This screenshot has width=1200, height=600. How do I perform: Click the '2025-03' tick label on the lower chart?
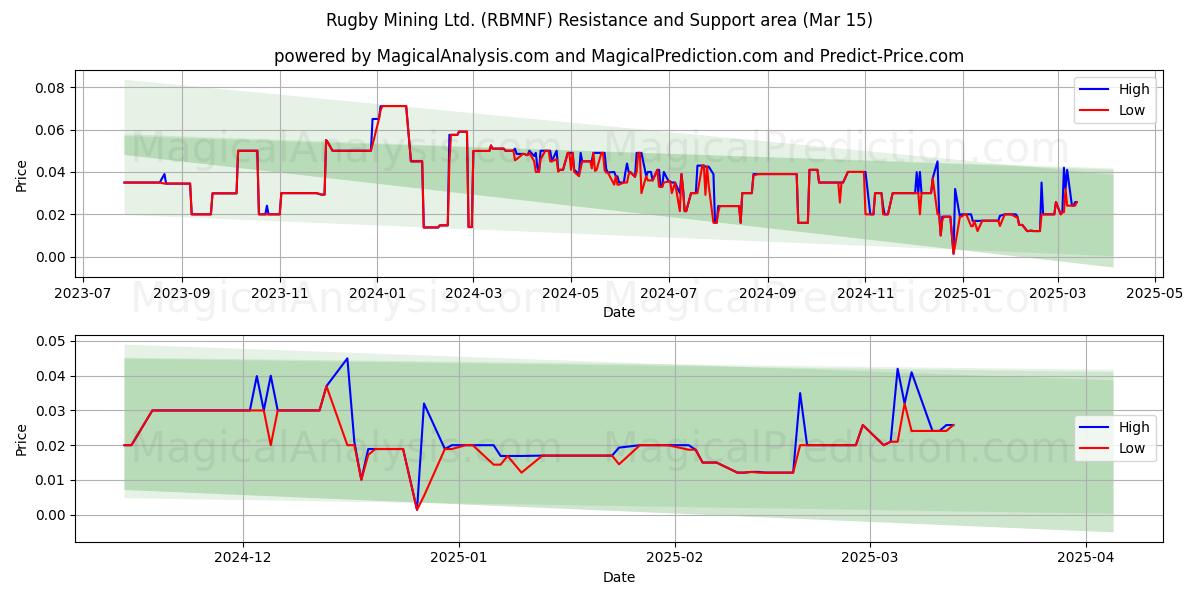pyautogui.click(x=870, y=558)
